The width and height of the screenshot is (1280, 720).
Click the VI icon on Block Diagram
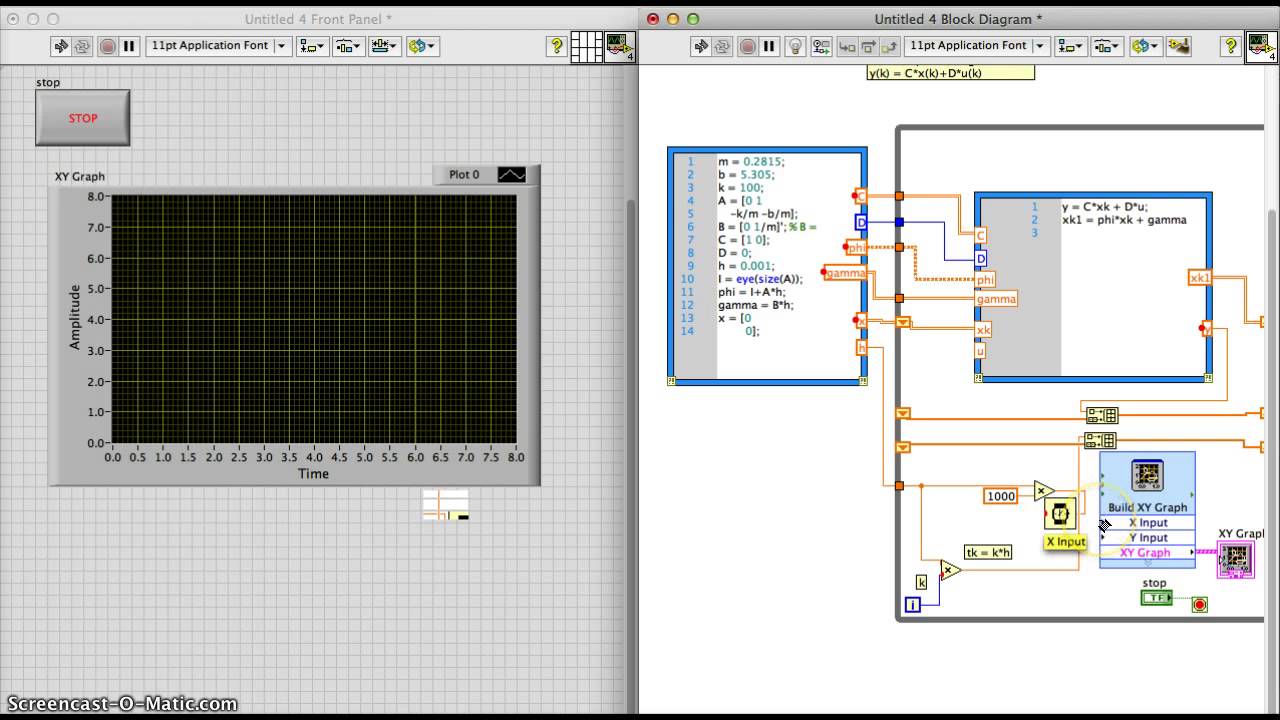1260,47
